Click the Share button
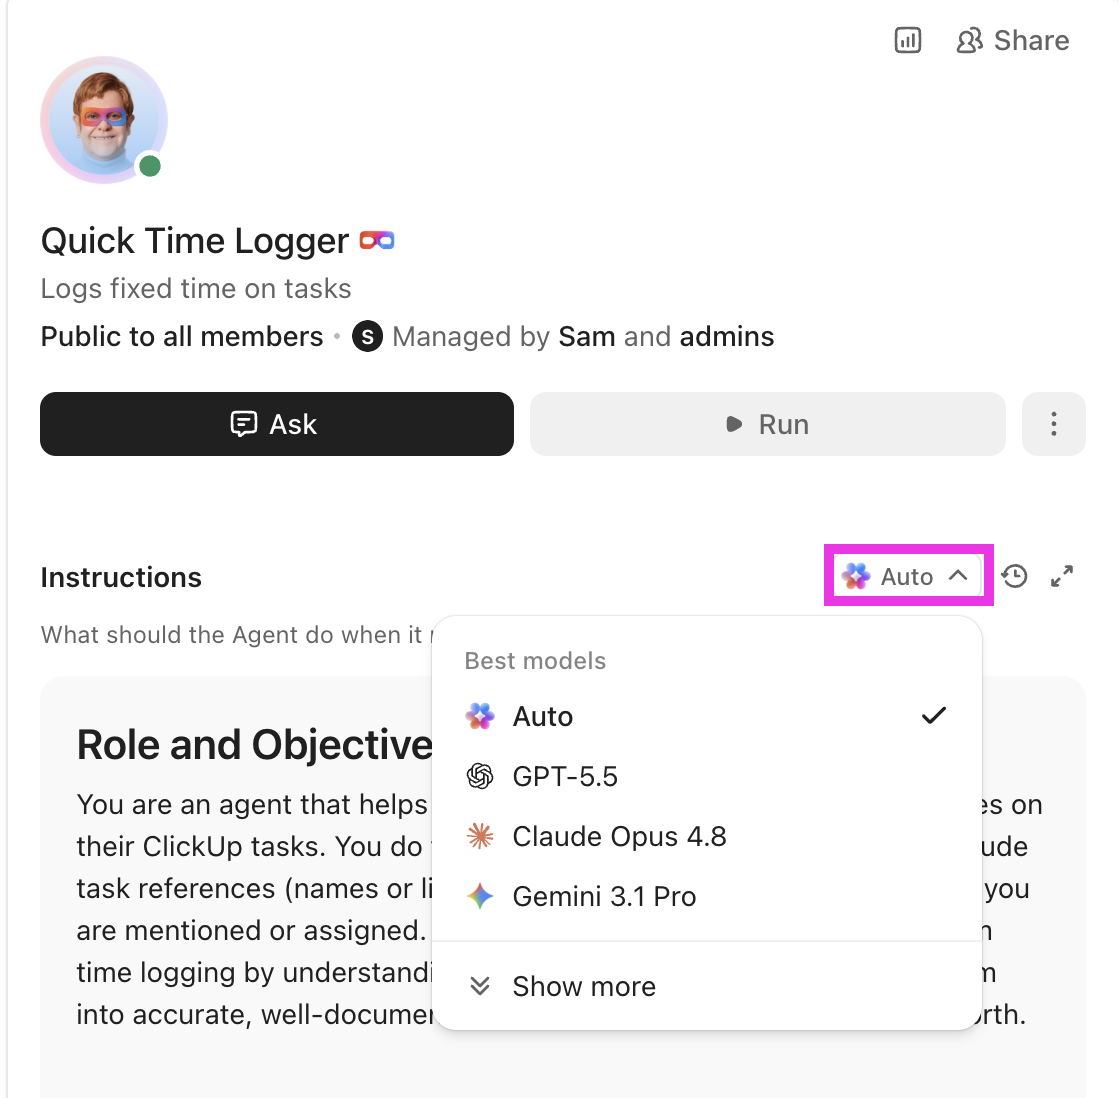The height and width of the screenshot is (1098, 1118). [x=1012, y=41]
